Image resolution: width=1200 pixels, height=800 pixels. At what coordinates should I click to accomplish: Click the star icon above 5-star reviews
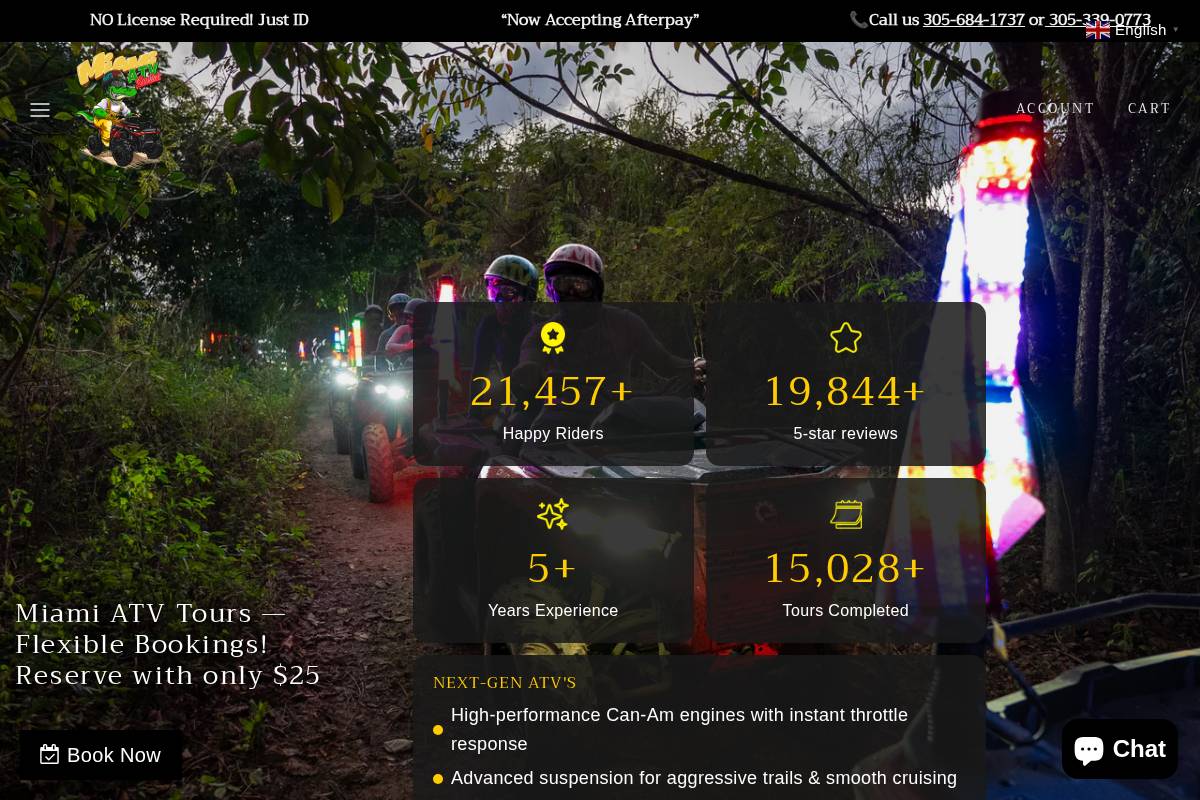pos(845,338)
